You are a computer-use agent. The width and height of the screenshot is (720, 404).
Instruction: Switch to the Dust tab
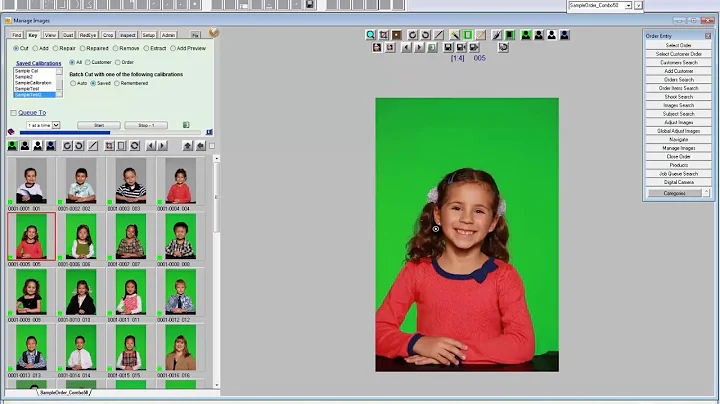coord(68,35)
